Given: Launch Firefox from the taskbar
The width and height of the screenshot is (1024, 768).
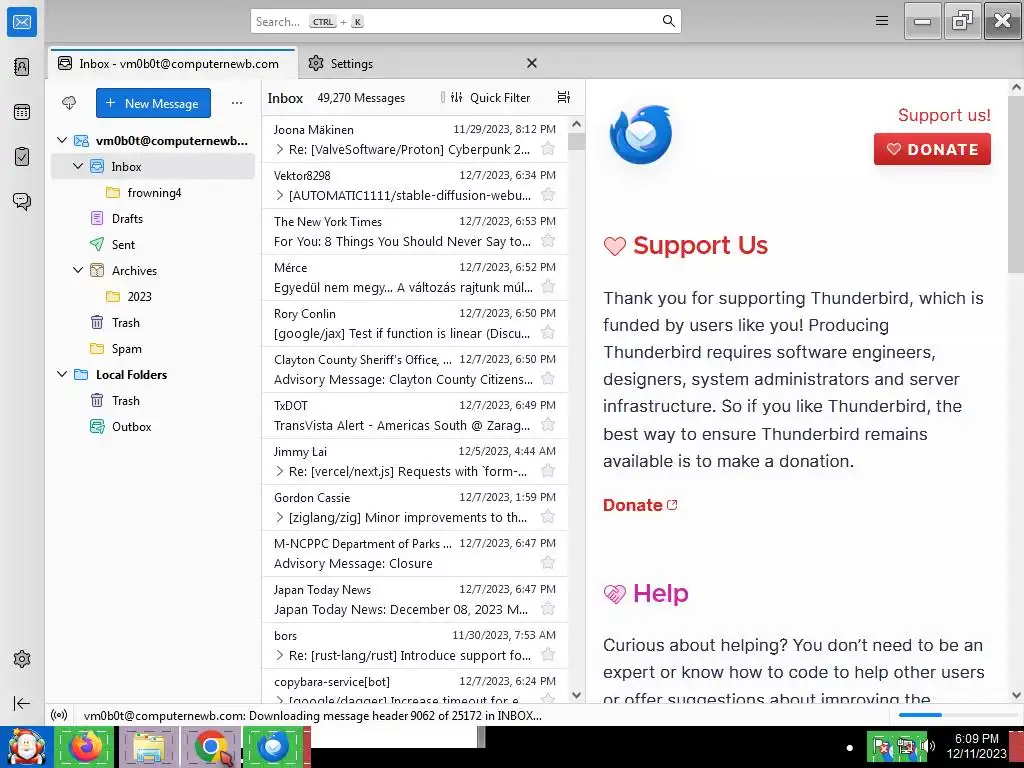Looking at the screenshot, I should (85, 747).
